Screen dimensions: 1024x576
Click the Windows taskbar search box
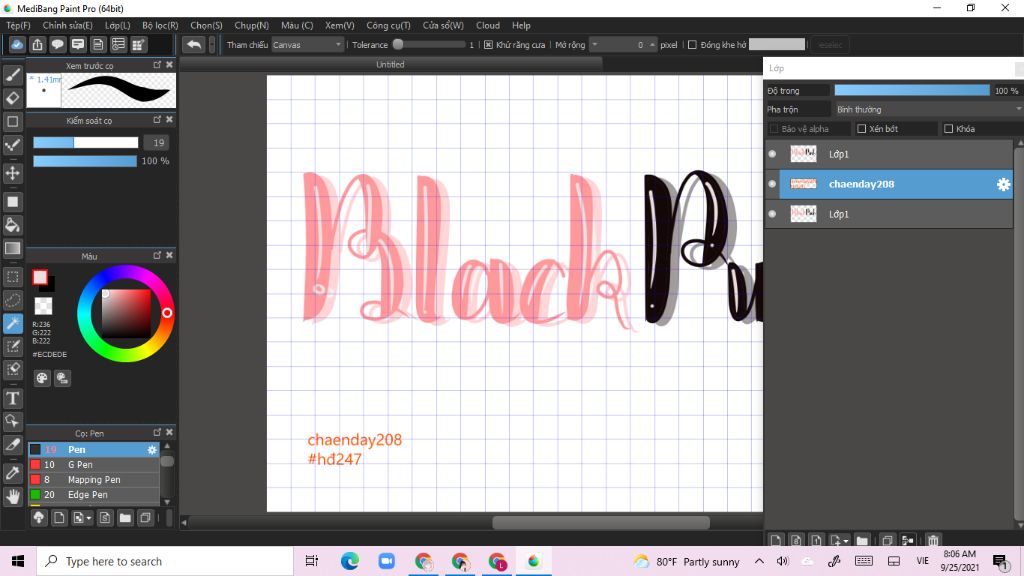(x=165, y=561)
